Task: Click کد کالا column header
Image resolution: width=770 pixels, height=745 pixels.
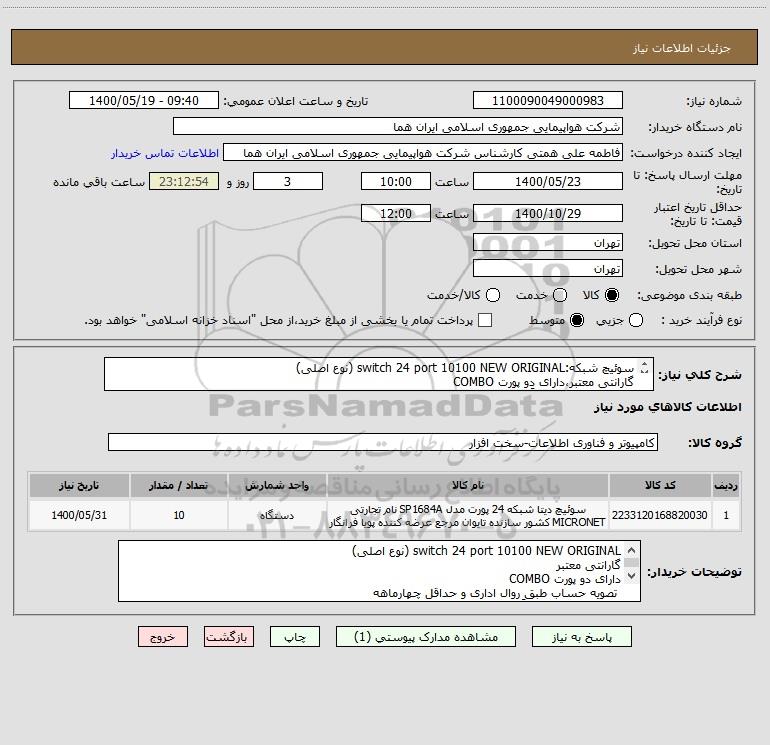Action: click(x=660, y=485)
